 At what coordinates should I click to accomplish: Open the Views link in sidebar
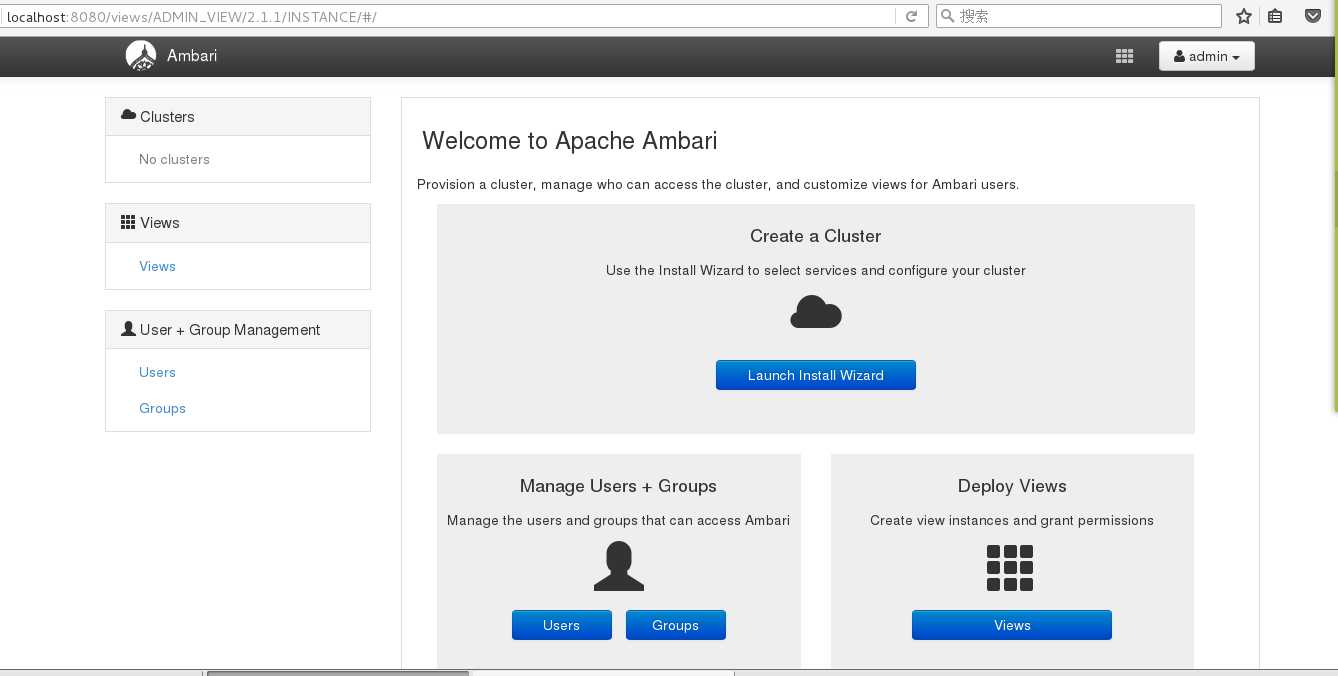157,266
